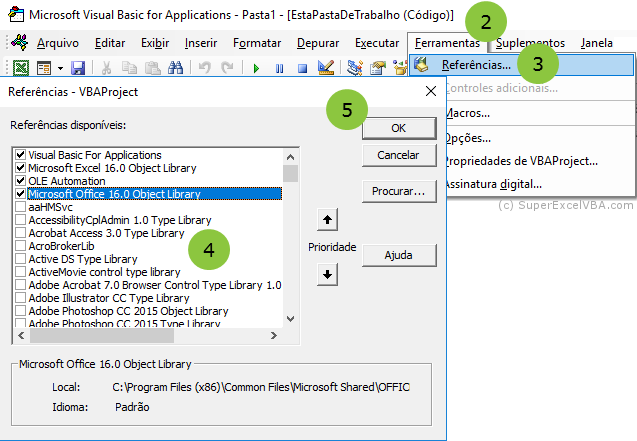Move priority down with the down arrow
637x441 pixels.
click(x=327, y=275)
